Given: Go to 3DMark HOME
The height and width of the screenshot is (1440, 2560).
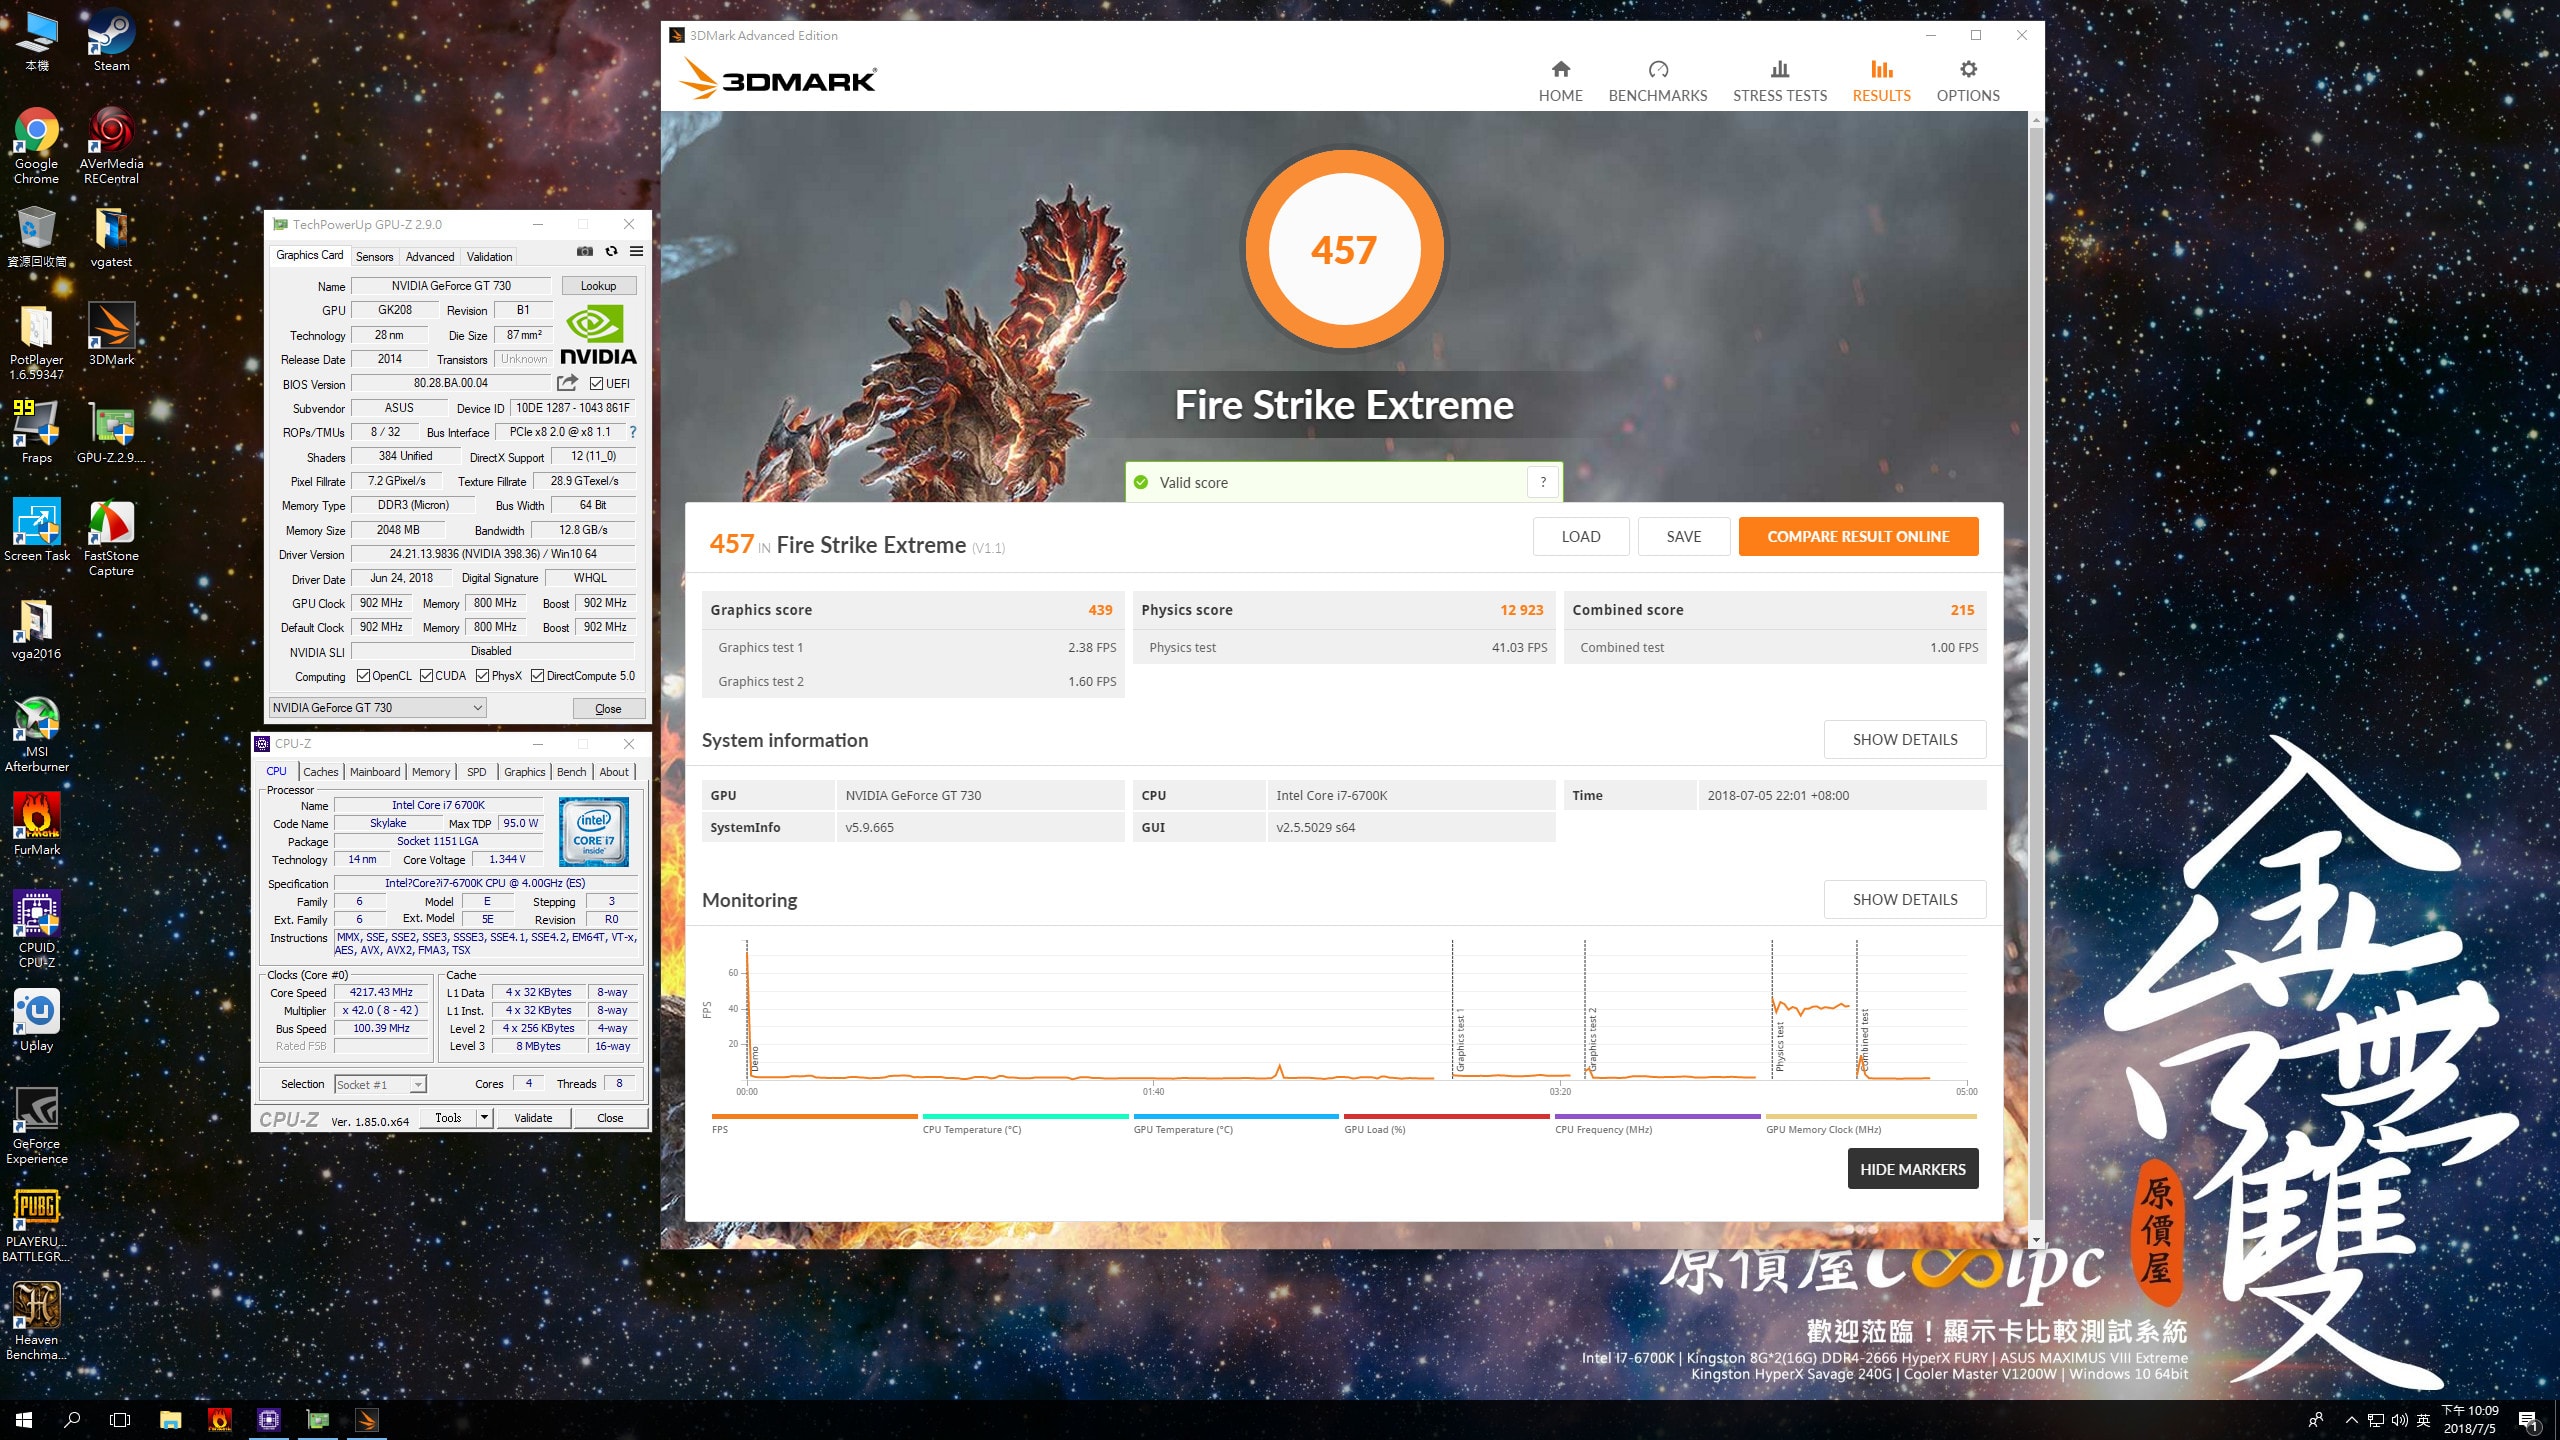Looking at the screenshot, I should click(x=1560, y=81).
